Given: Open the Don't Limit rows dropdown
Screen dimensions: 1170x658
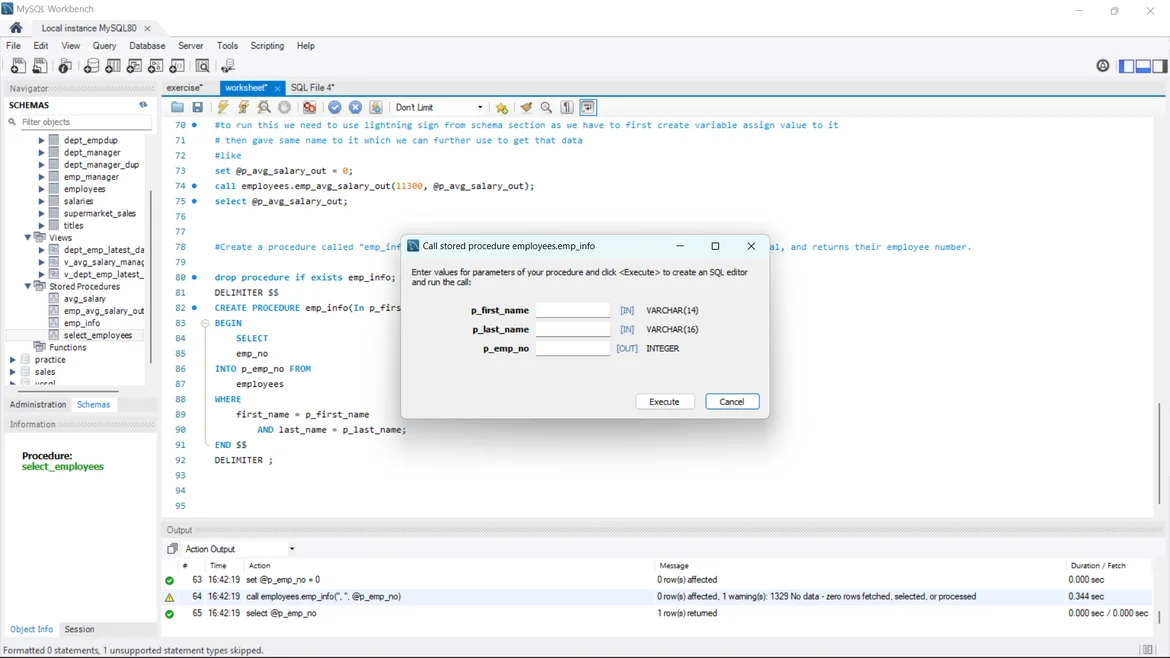Looking at the screenshot, I should click(439, 107).
